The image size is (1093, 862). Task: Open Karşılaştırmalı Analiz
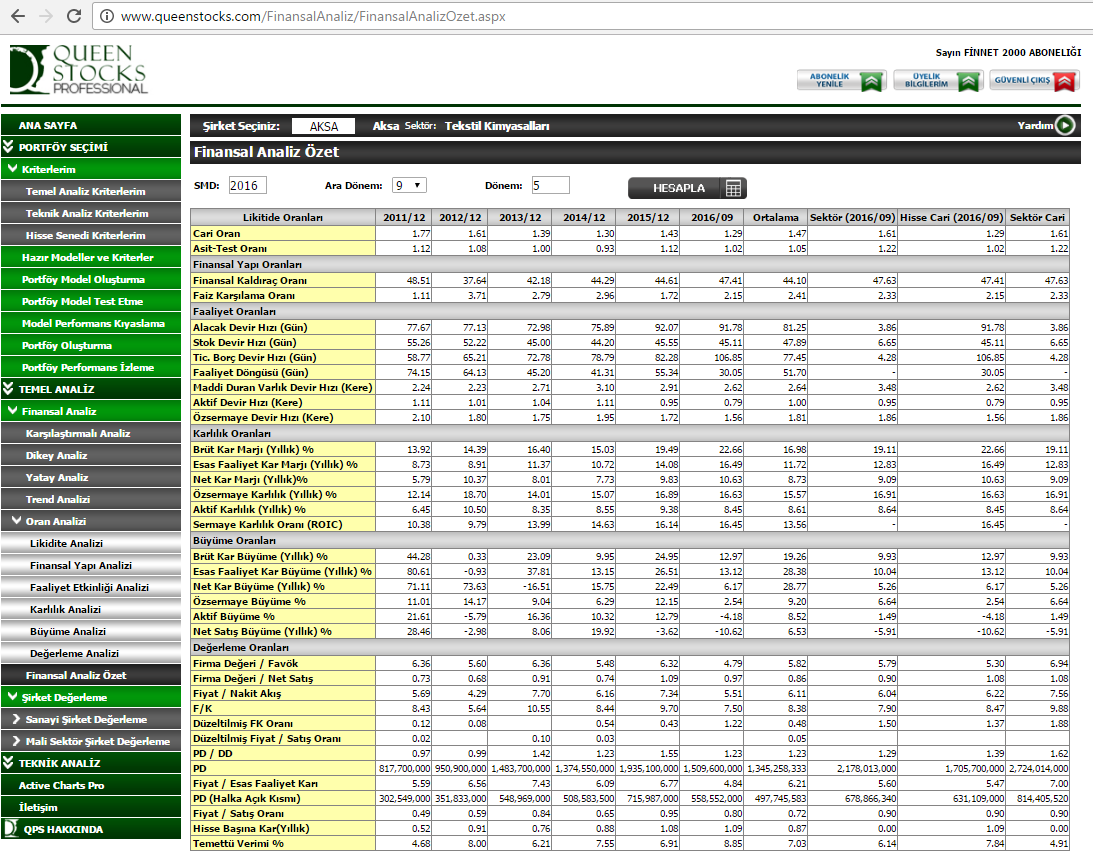(x=91, y=433)
